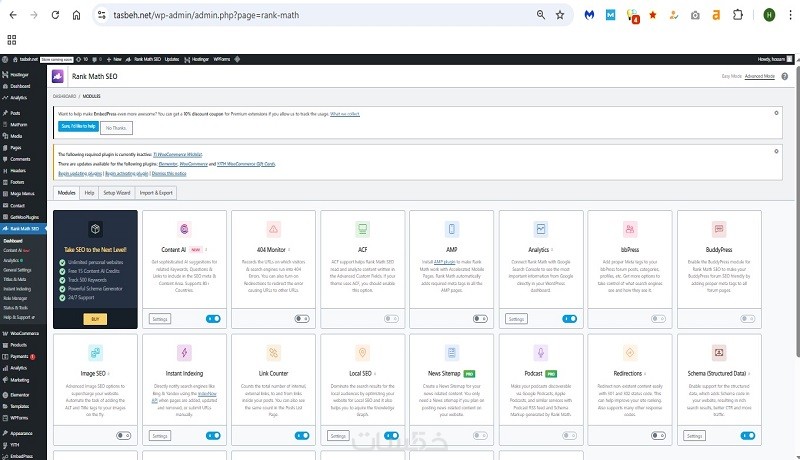This screenshot has width=800, height=460.
Task: Click the help question mark icon
Action: pyautogui.click(x=785, y=76)
